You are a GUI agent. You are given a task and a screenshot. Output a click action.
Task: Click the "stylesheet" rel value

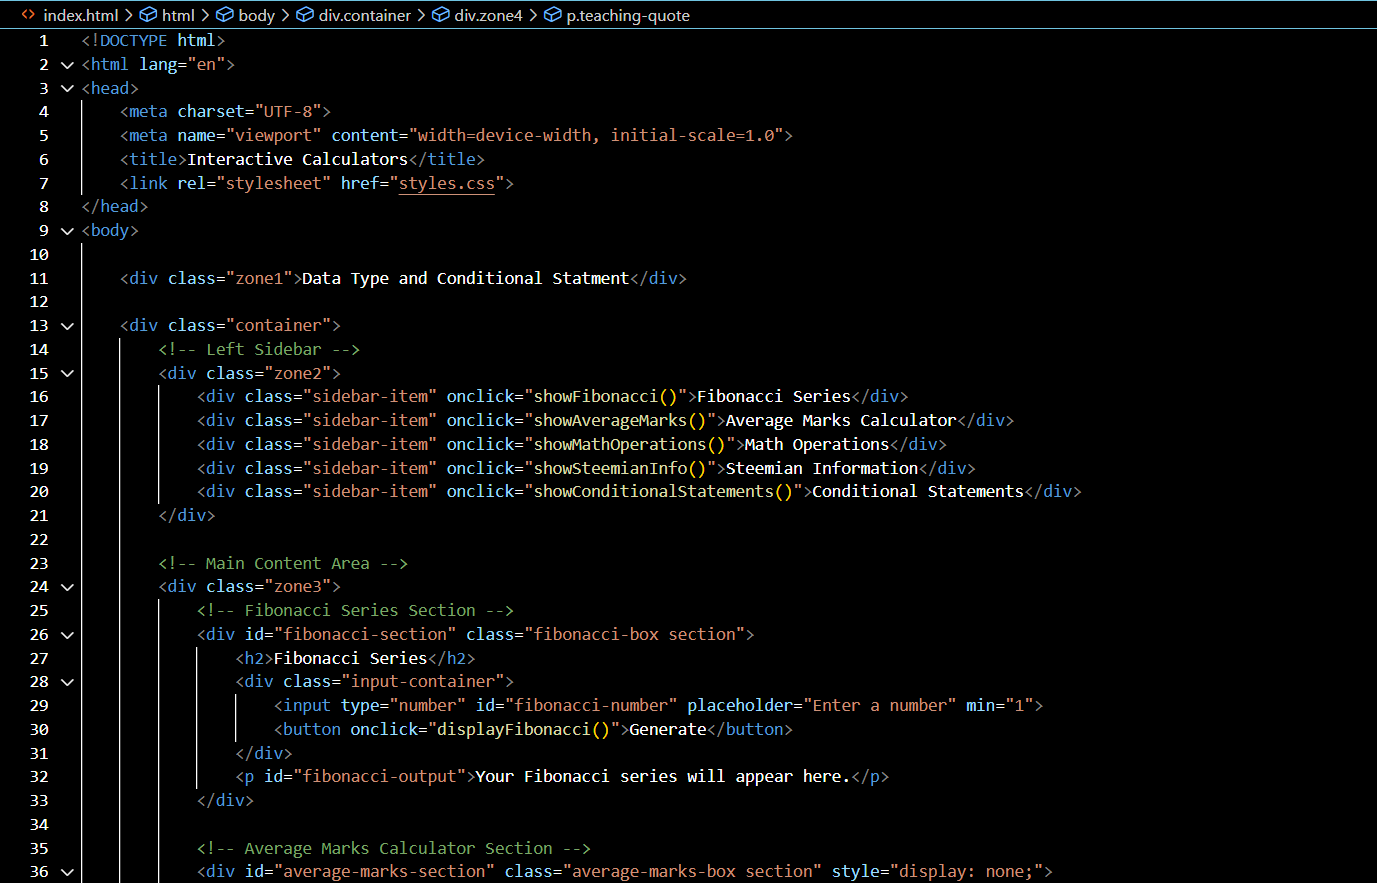pos(274,183)
